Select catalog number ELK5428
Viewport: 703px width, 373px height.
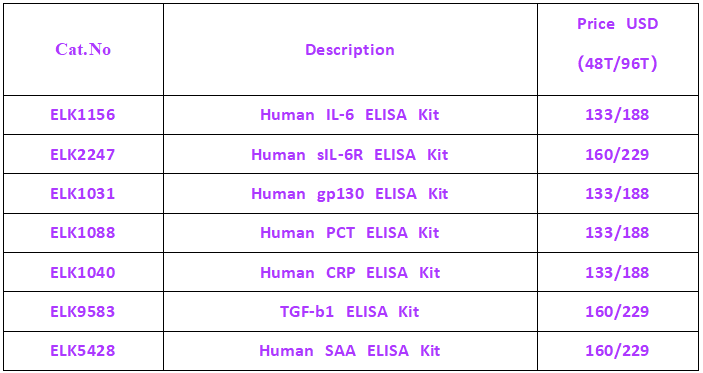[x=82, y=350]
